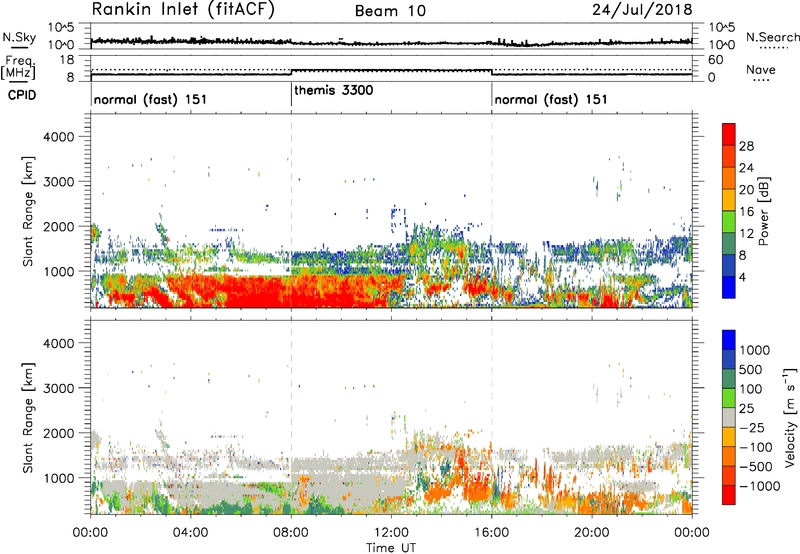Click the '4000' tick in the power panel
The height and width of the screenshot is (554, 800).
[58, 137]
